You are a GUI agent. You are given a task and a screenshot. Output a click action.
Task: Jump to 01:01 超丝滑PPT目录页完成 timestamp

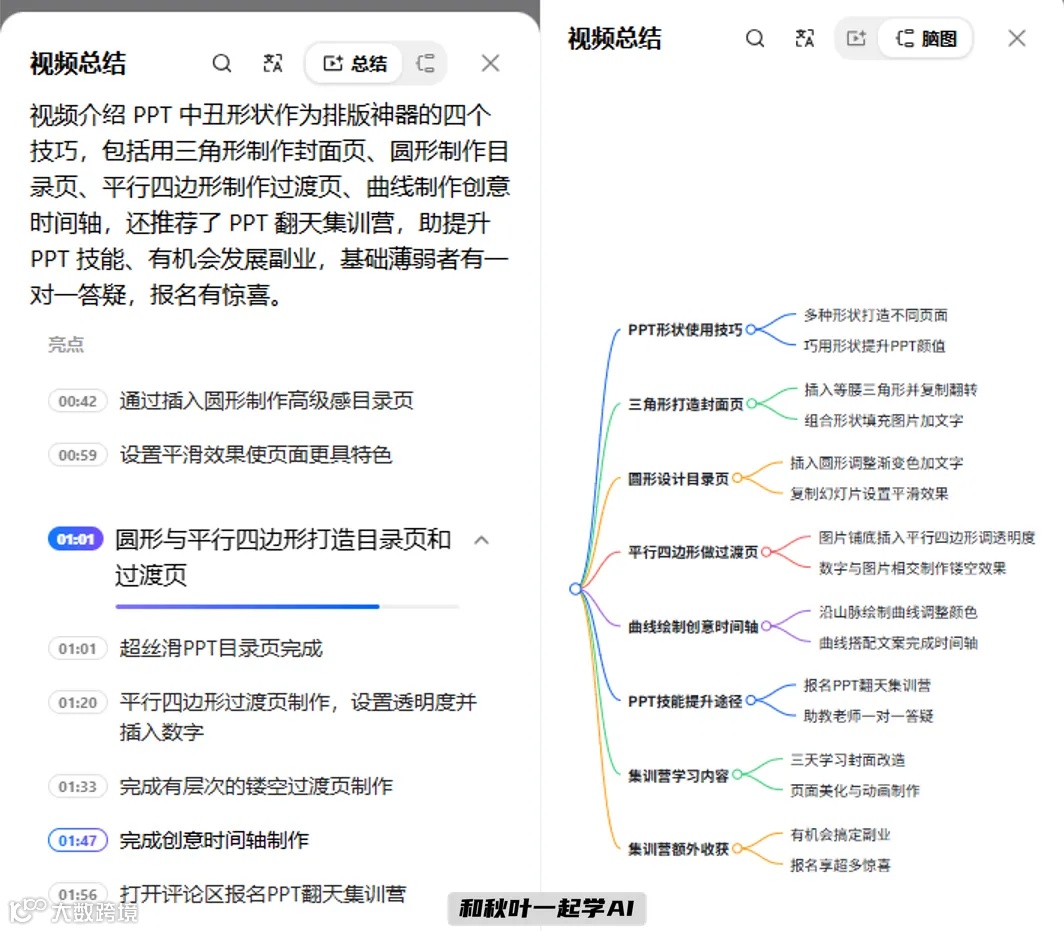point(77,649)
